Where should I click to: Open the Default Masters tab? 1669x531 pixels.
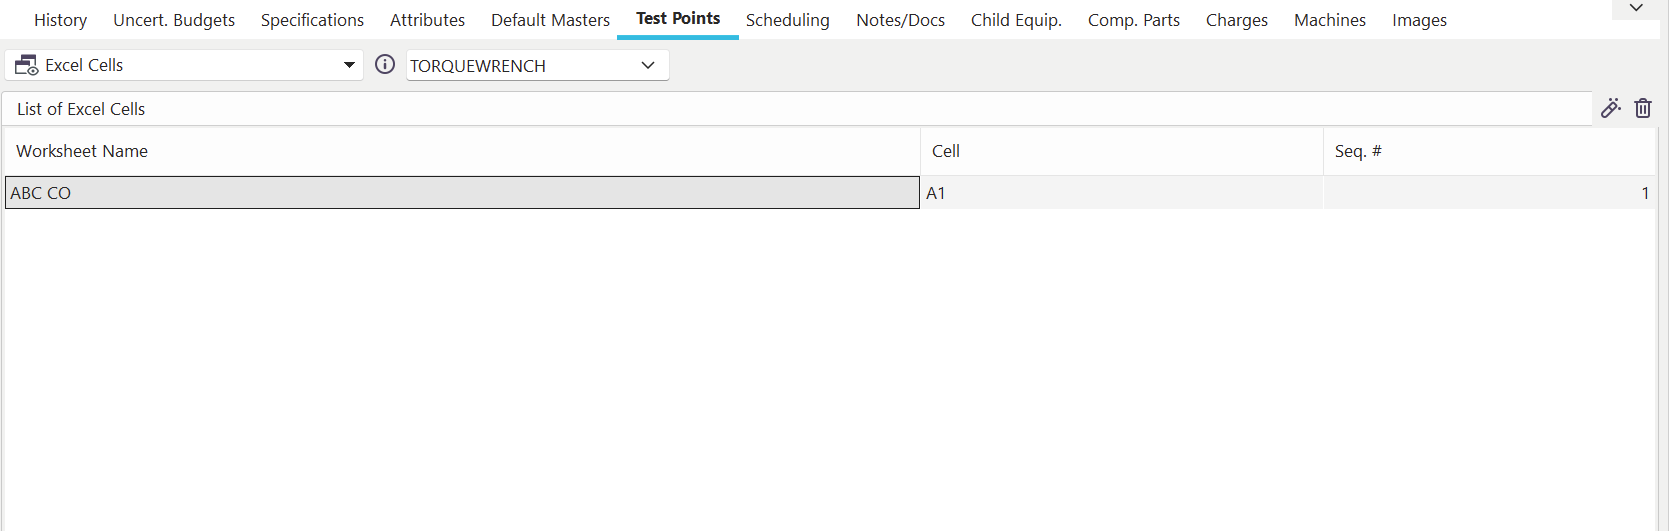click(550, 20)
